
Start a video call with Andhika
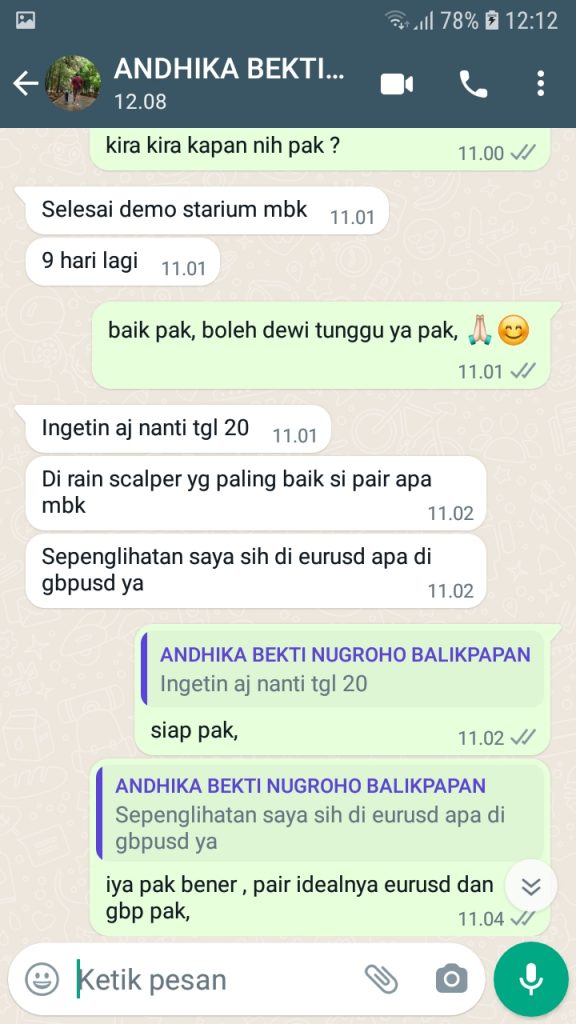pos(397,84)
